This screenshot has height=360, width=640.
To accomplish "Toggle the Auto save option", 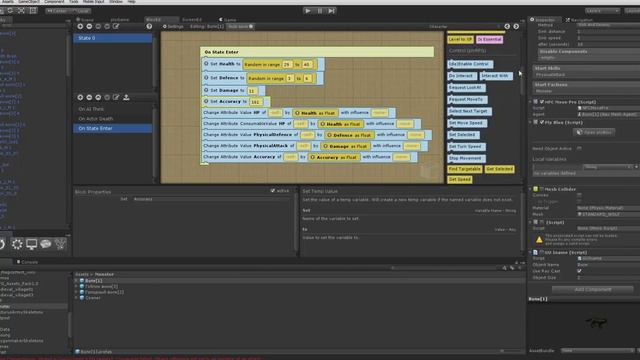I will click(x=240, y=27).
